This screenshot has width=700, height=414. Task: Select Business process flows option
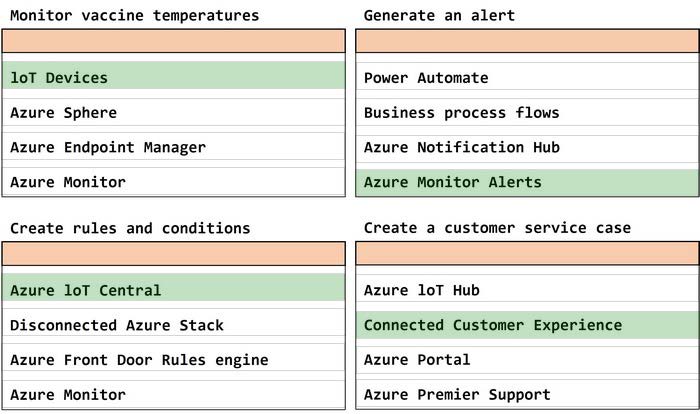pos(527,113)
